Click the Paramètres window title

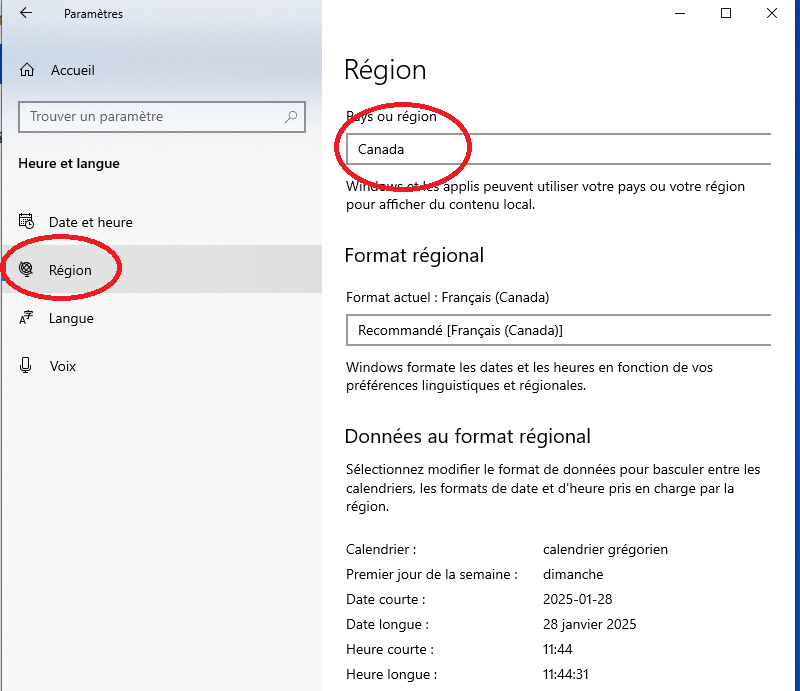click(x=93, y=14)
